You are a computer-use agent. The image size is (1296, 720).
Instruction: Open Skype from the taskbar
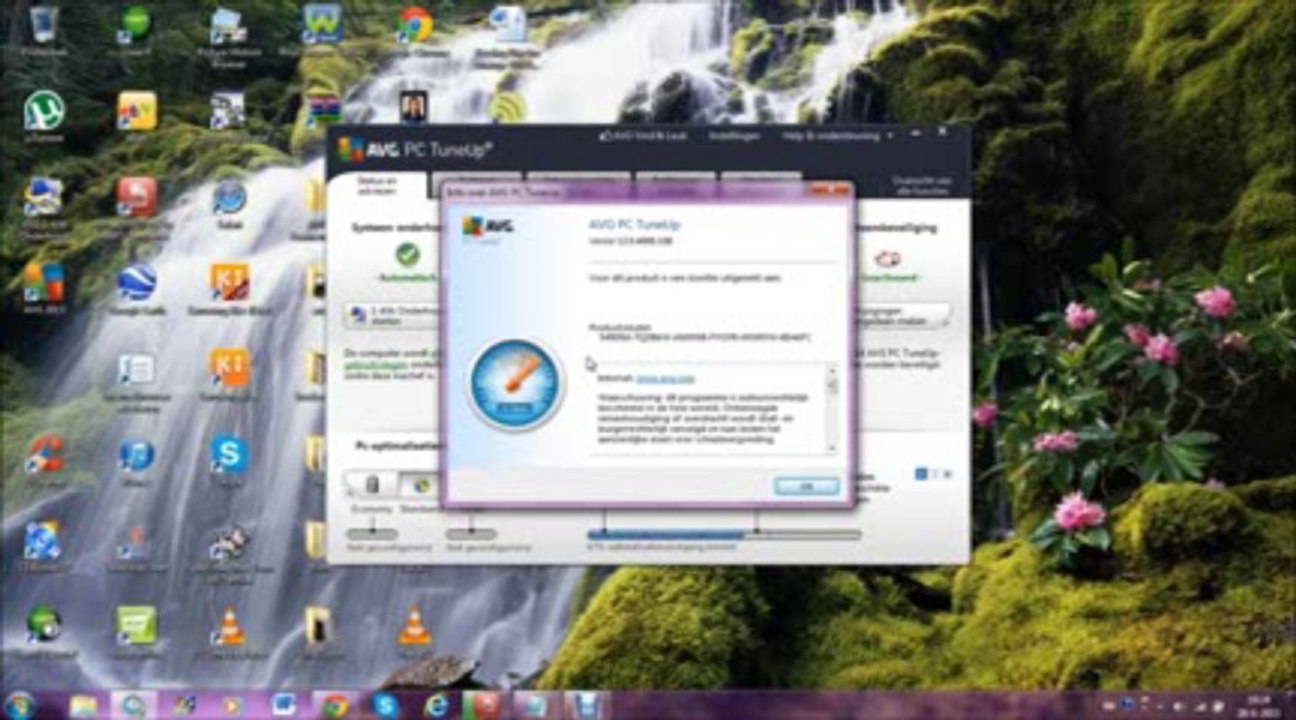click(385, 705)
